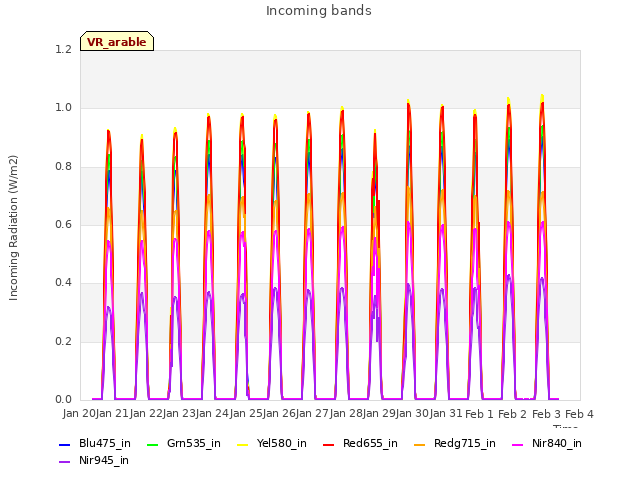Image resolution: width=640 pixels, height=480 pixels.
Task: Click the Jan 29 x-axis tick label
Action: coord(379,413)
